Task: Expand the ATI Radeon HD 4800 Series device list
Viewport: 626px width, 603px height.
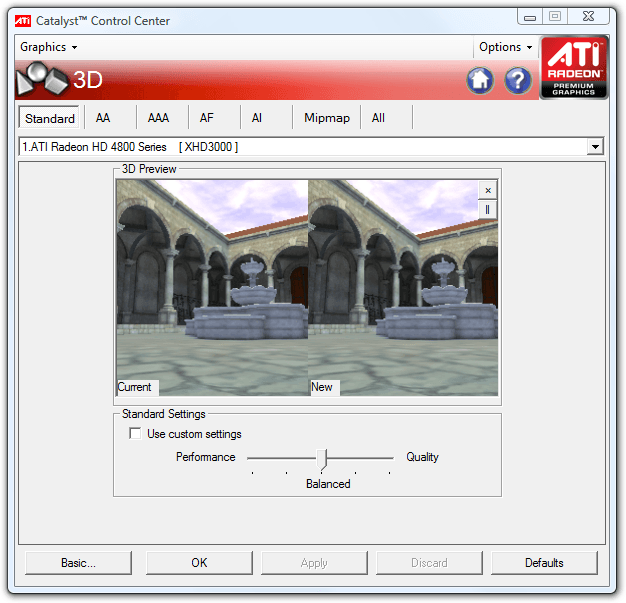Action: [x=595, y=147]
